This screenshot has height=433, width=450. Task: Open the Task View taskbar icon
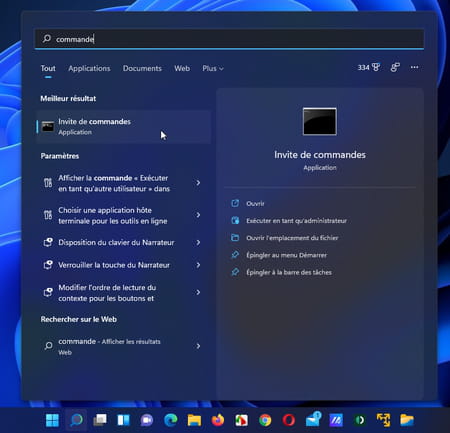[x=100, y=420]
